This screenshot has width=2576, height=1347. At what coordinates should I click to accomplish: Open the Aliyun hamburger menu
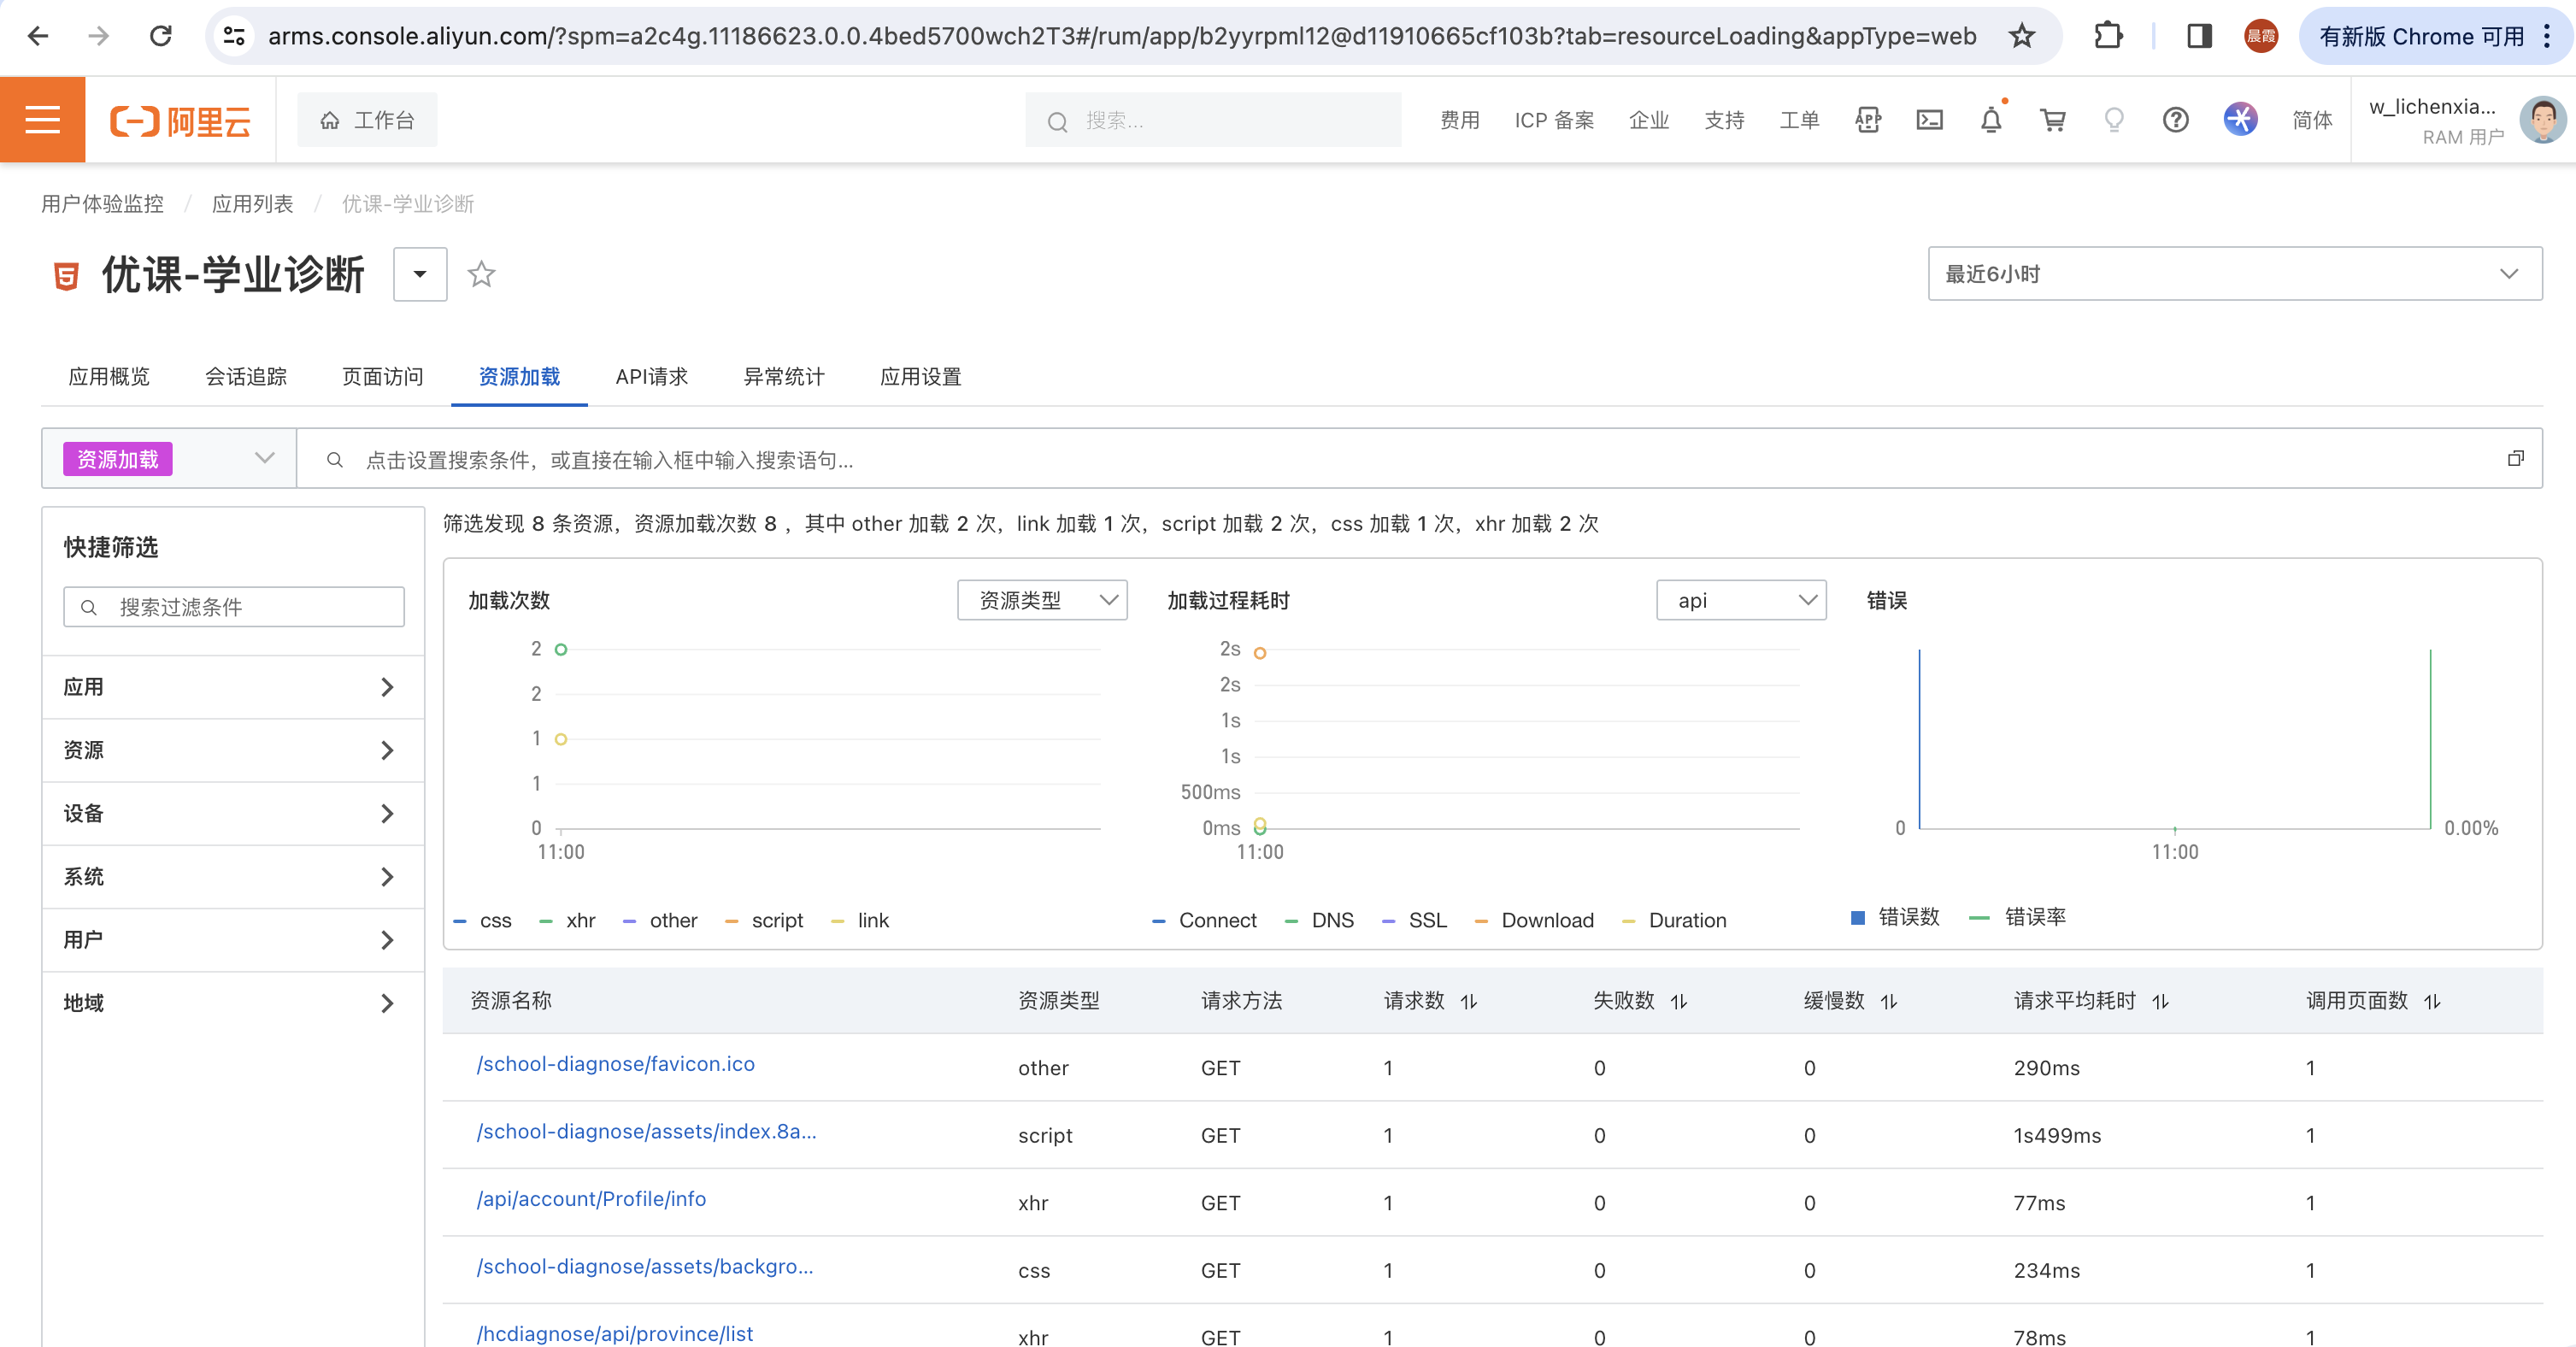42,120
